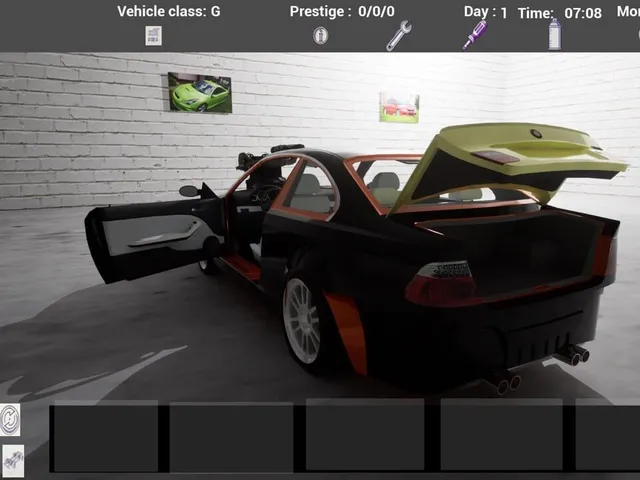Image resolution: width=640 pixels, height=480 pixels.
Task: Select the second empty inventory slot
Action: (x=231, y=437)
